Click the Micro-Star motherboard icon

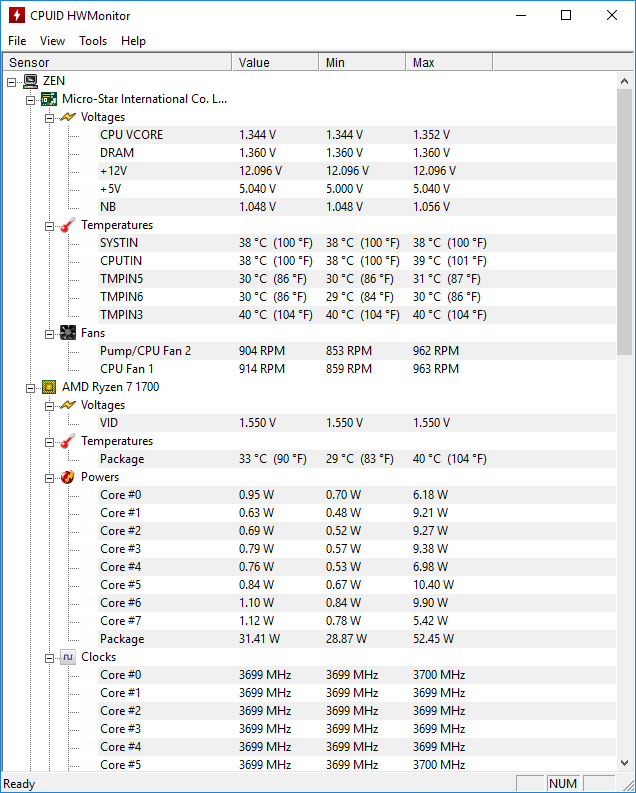click(x=49, y=99)
